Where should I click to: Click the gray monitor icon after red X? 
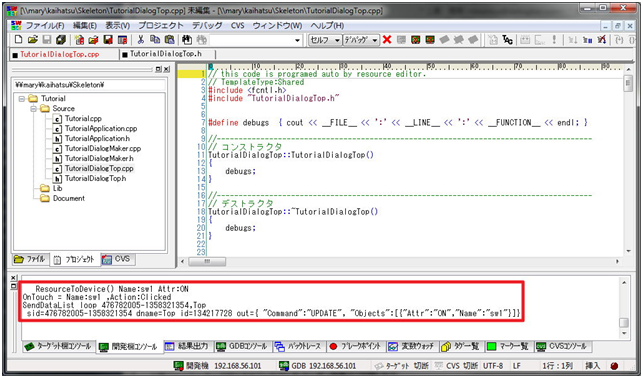click(401, 40)
